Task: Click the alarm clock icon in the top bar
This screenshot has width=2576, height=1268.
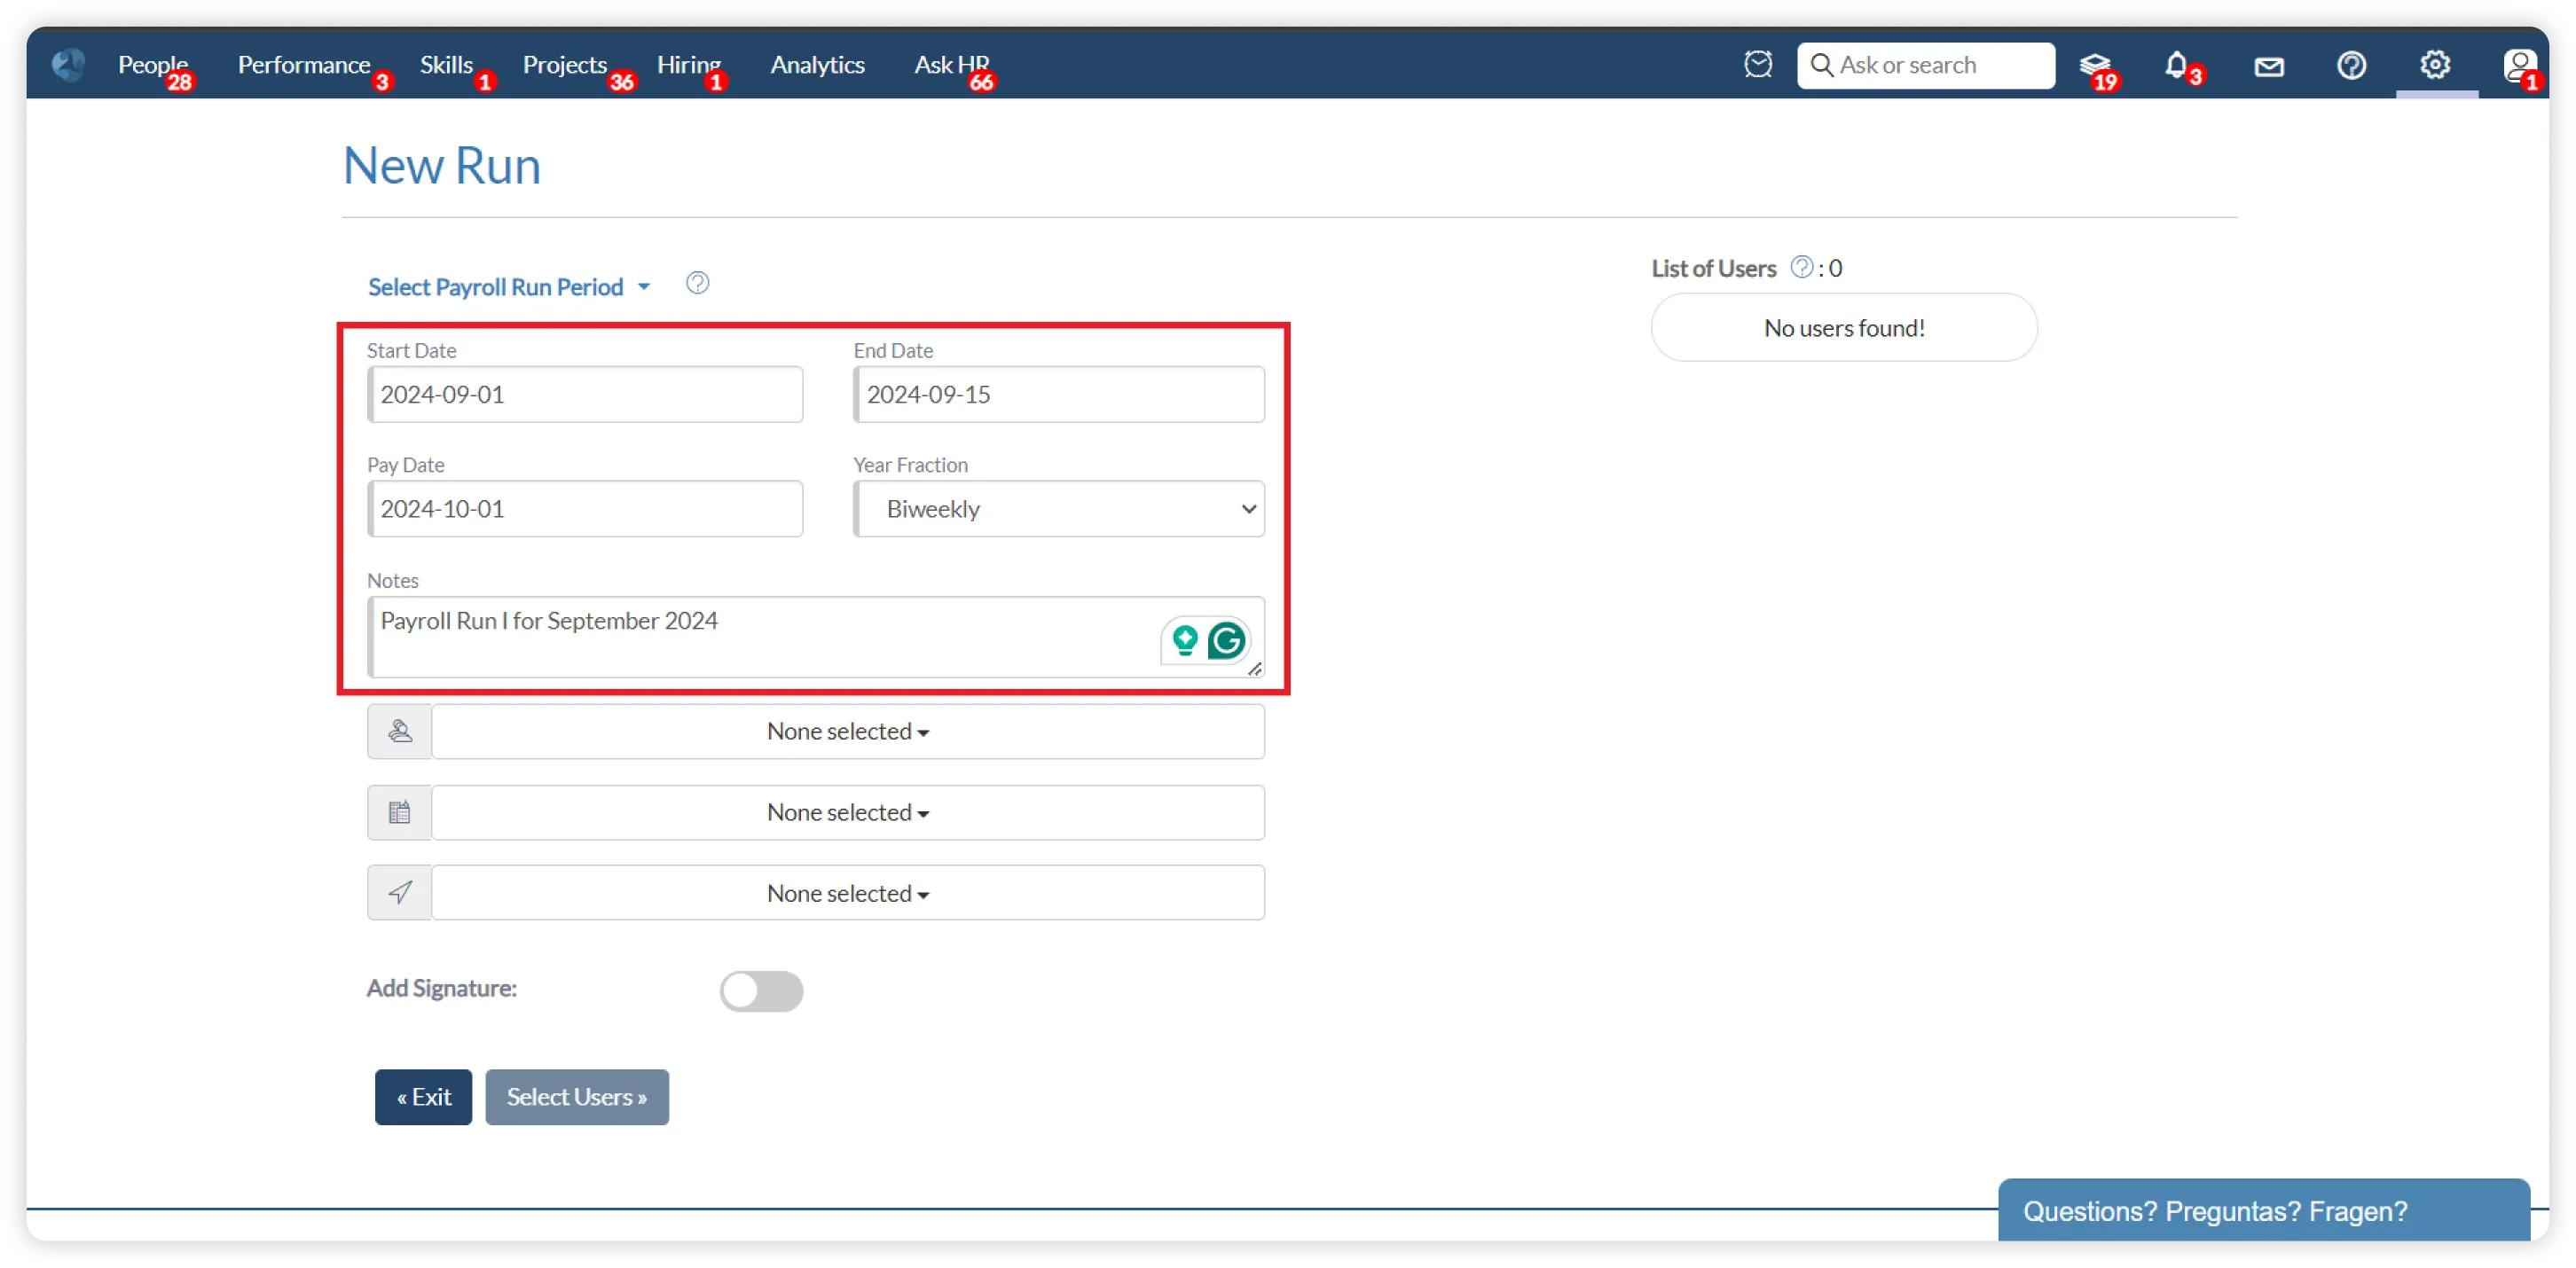Action: [1757, 65]
